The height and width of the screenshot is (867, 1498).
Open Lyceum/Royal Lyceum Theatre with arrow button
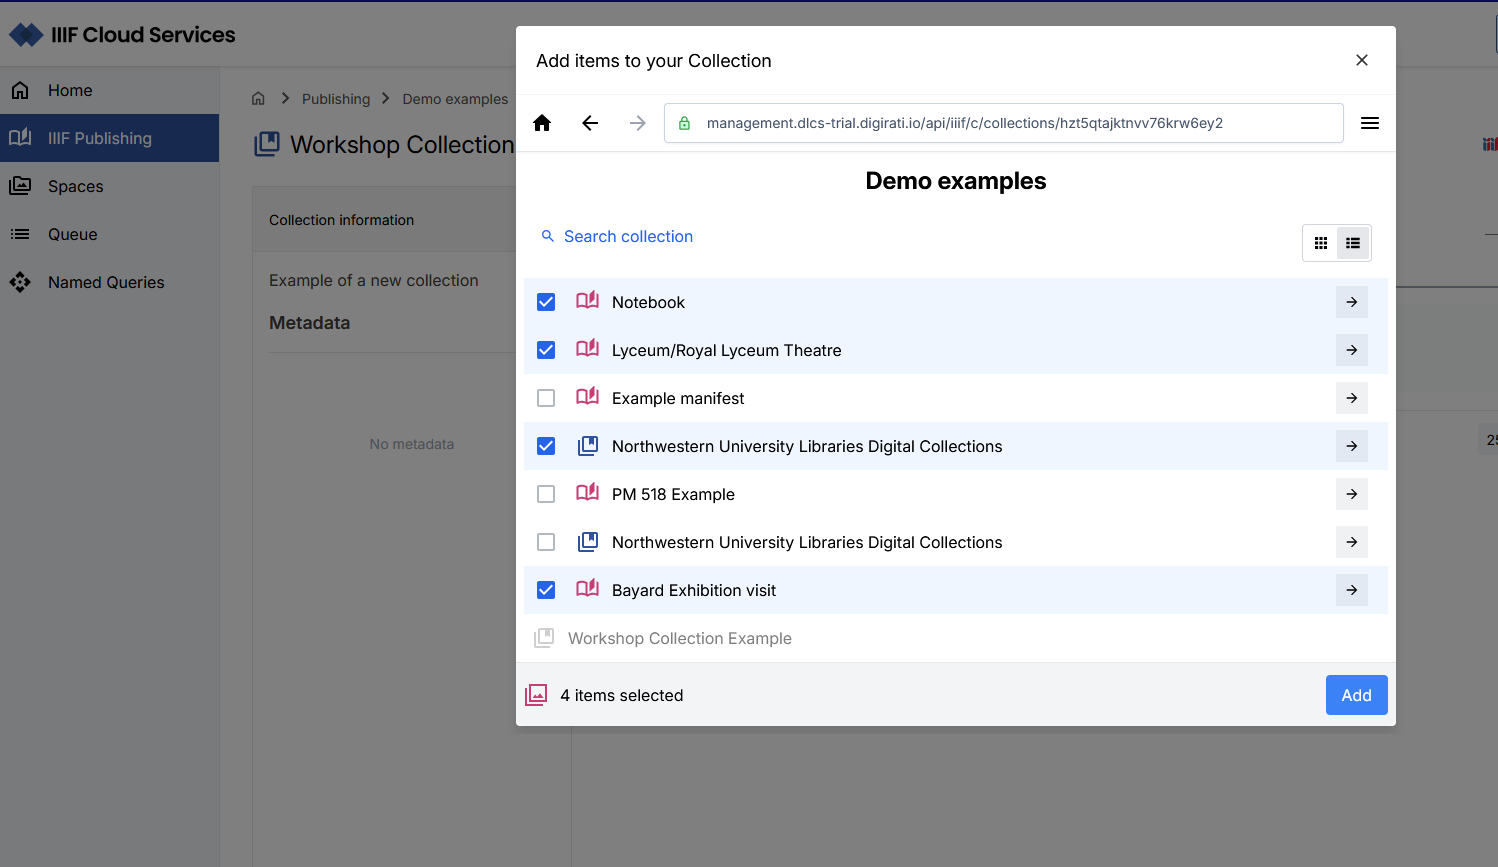point(1352,350)
